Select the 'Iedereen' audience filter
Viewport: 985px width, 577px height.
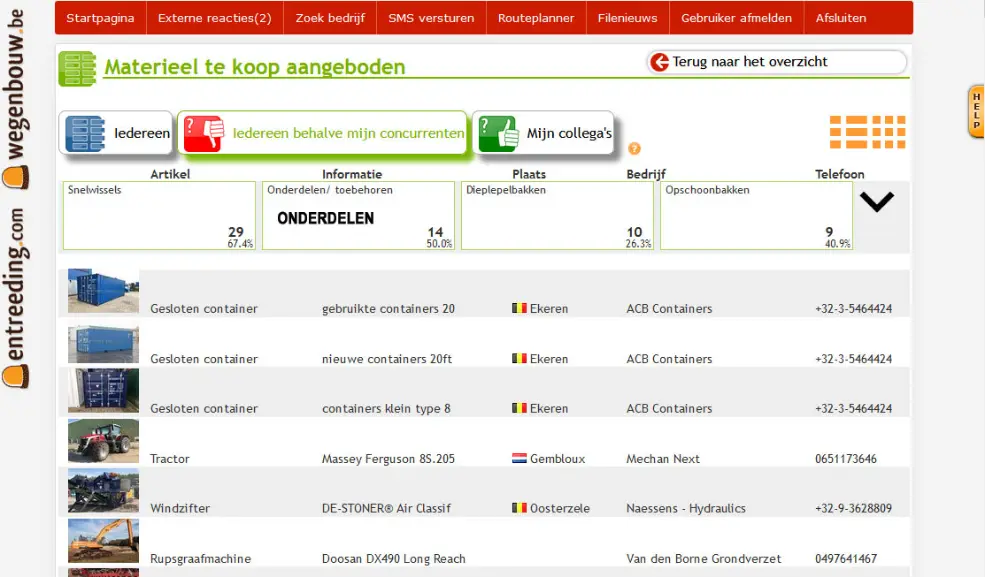tap(117, 133)
